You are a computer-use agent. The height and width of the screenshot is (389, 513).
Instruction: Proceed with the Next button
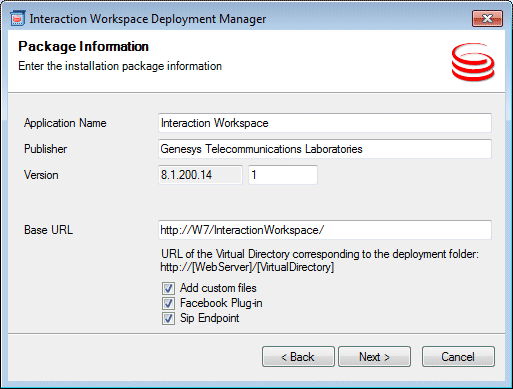(374, 357)
